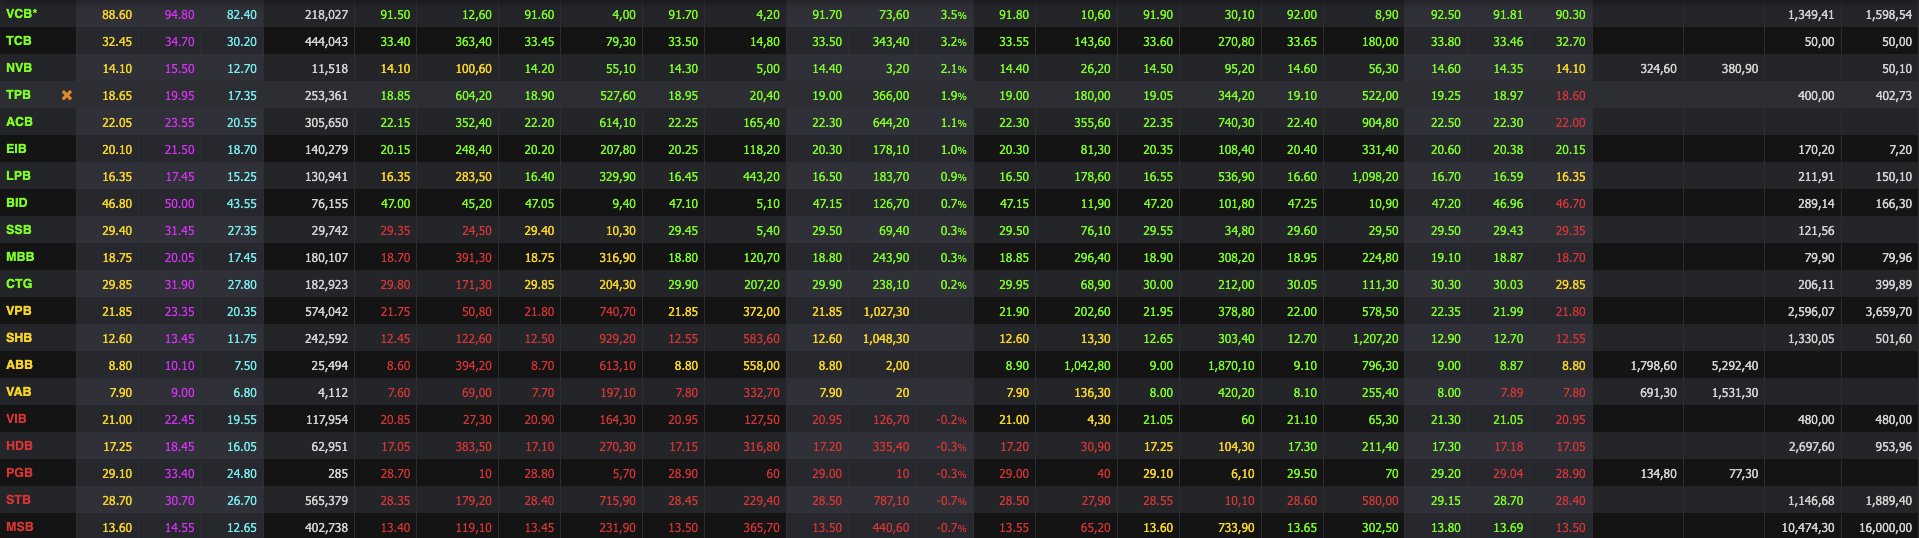Click ABB value 5,292,40
This screenshot has height=538, width=1919.
[1734, 366]
